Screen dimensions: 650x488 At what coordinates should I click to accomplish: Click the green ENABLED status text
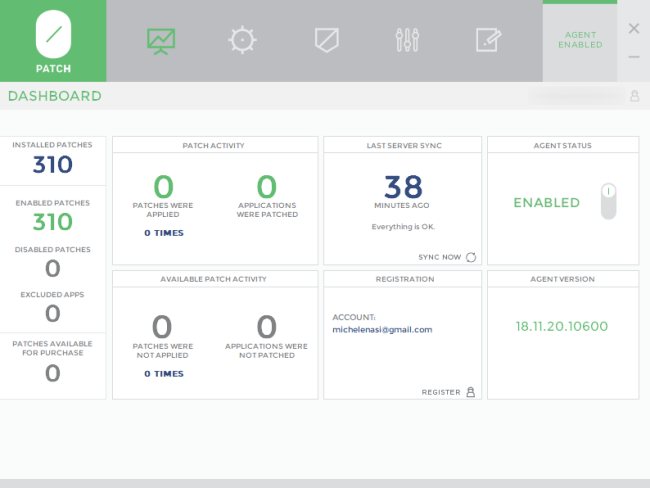pyautogui.click(x=546, y=202)
